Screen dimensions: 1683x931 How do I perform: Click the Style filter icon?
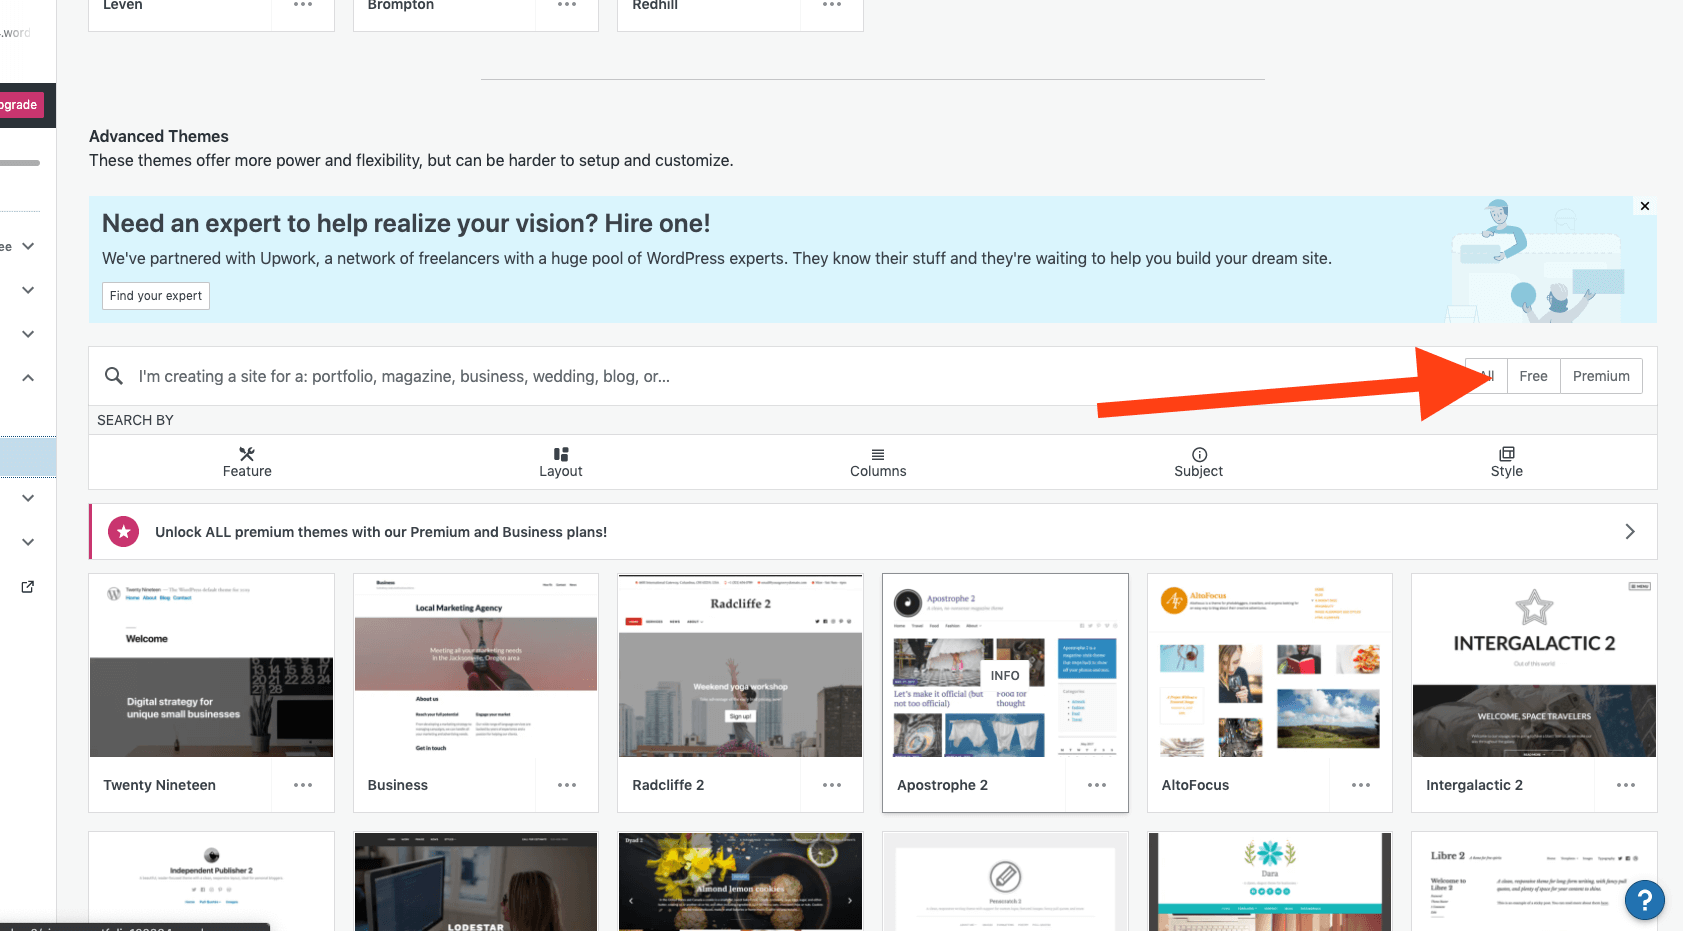pos(1507,454)
